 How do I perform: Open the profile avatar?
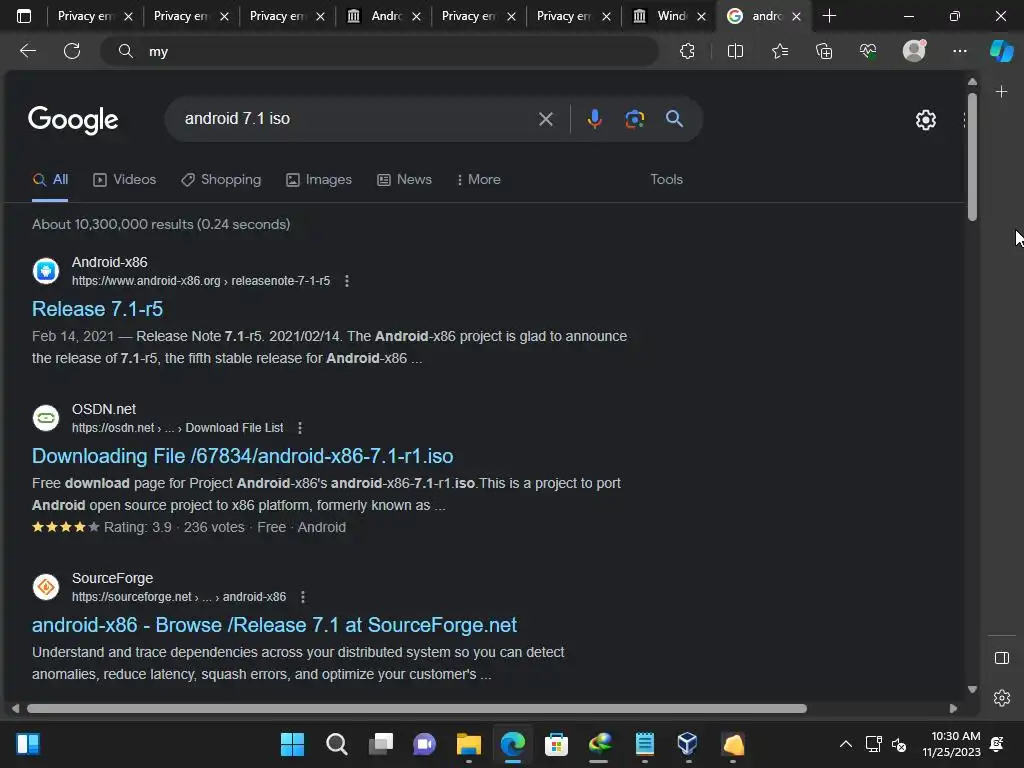[x=914, y=50]
